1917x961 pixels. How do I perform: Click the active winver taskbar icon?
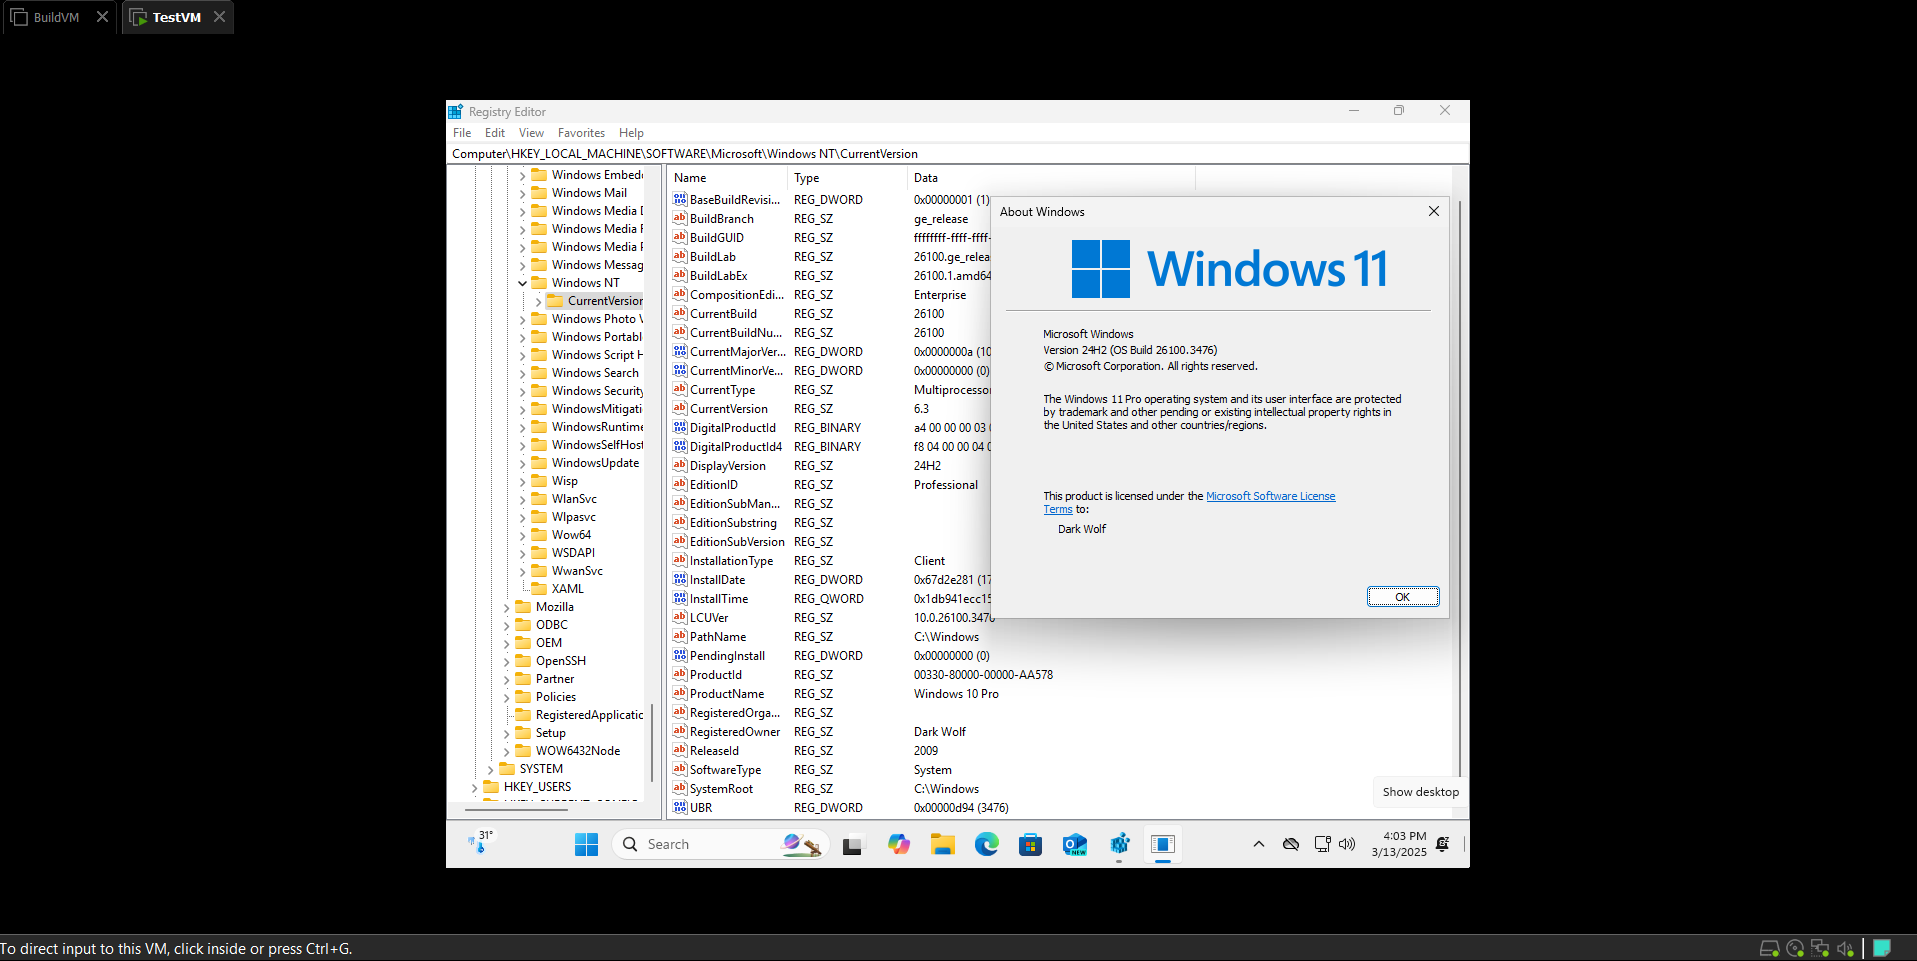tap(1163, 845)
